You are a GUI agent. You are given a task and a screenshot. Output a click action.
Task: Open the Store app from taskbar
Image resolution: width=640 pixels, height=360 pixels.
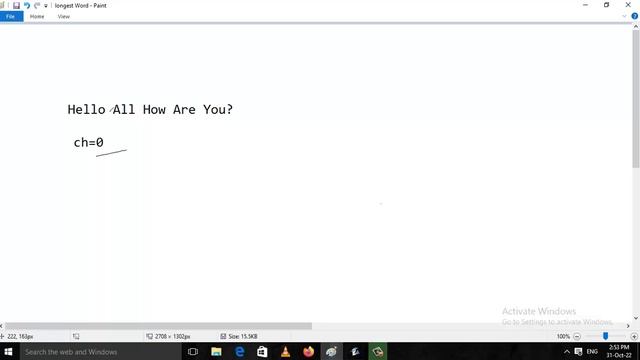coord(262,351)
